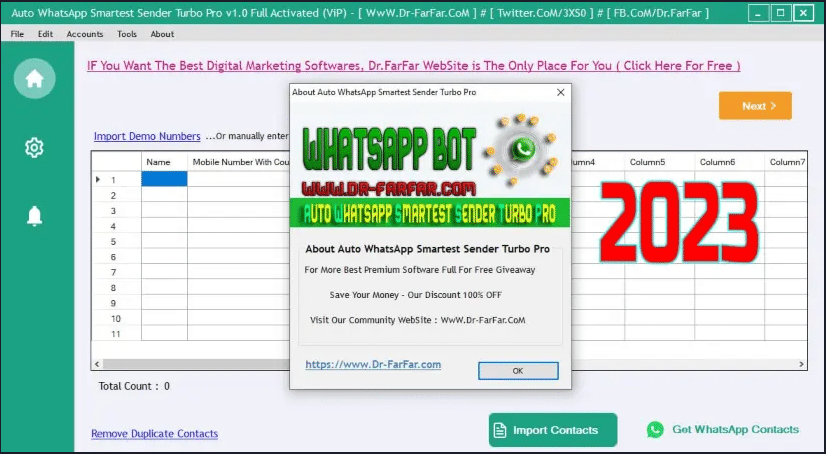The image size is (826, 454).
Task: Click the Next button
Action: coord(755,106)
